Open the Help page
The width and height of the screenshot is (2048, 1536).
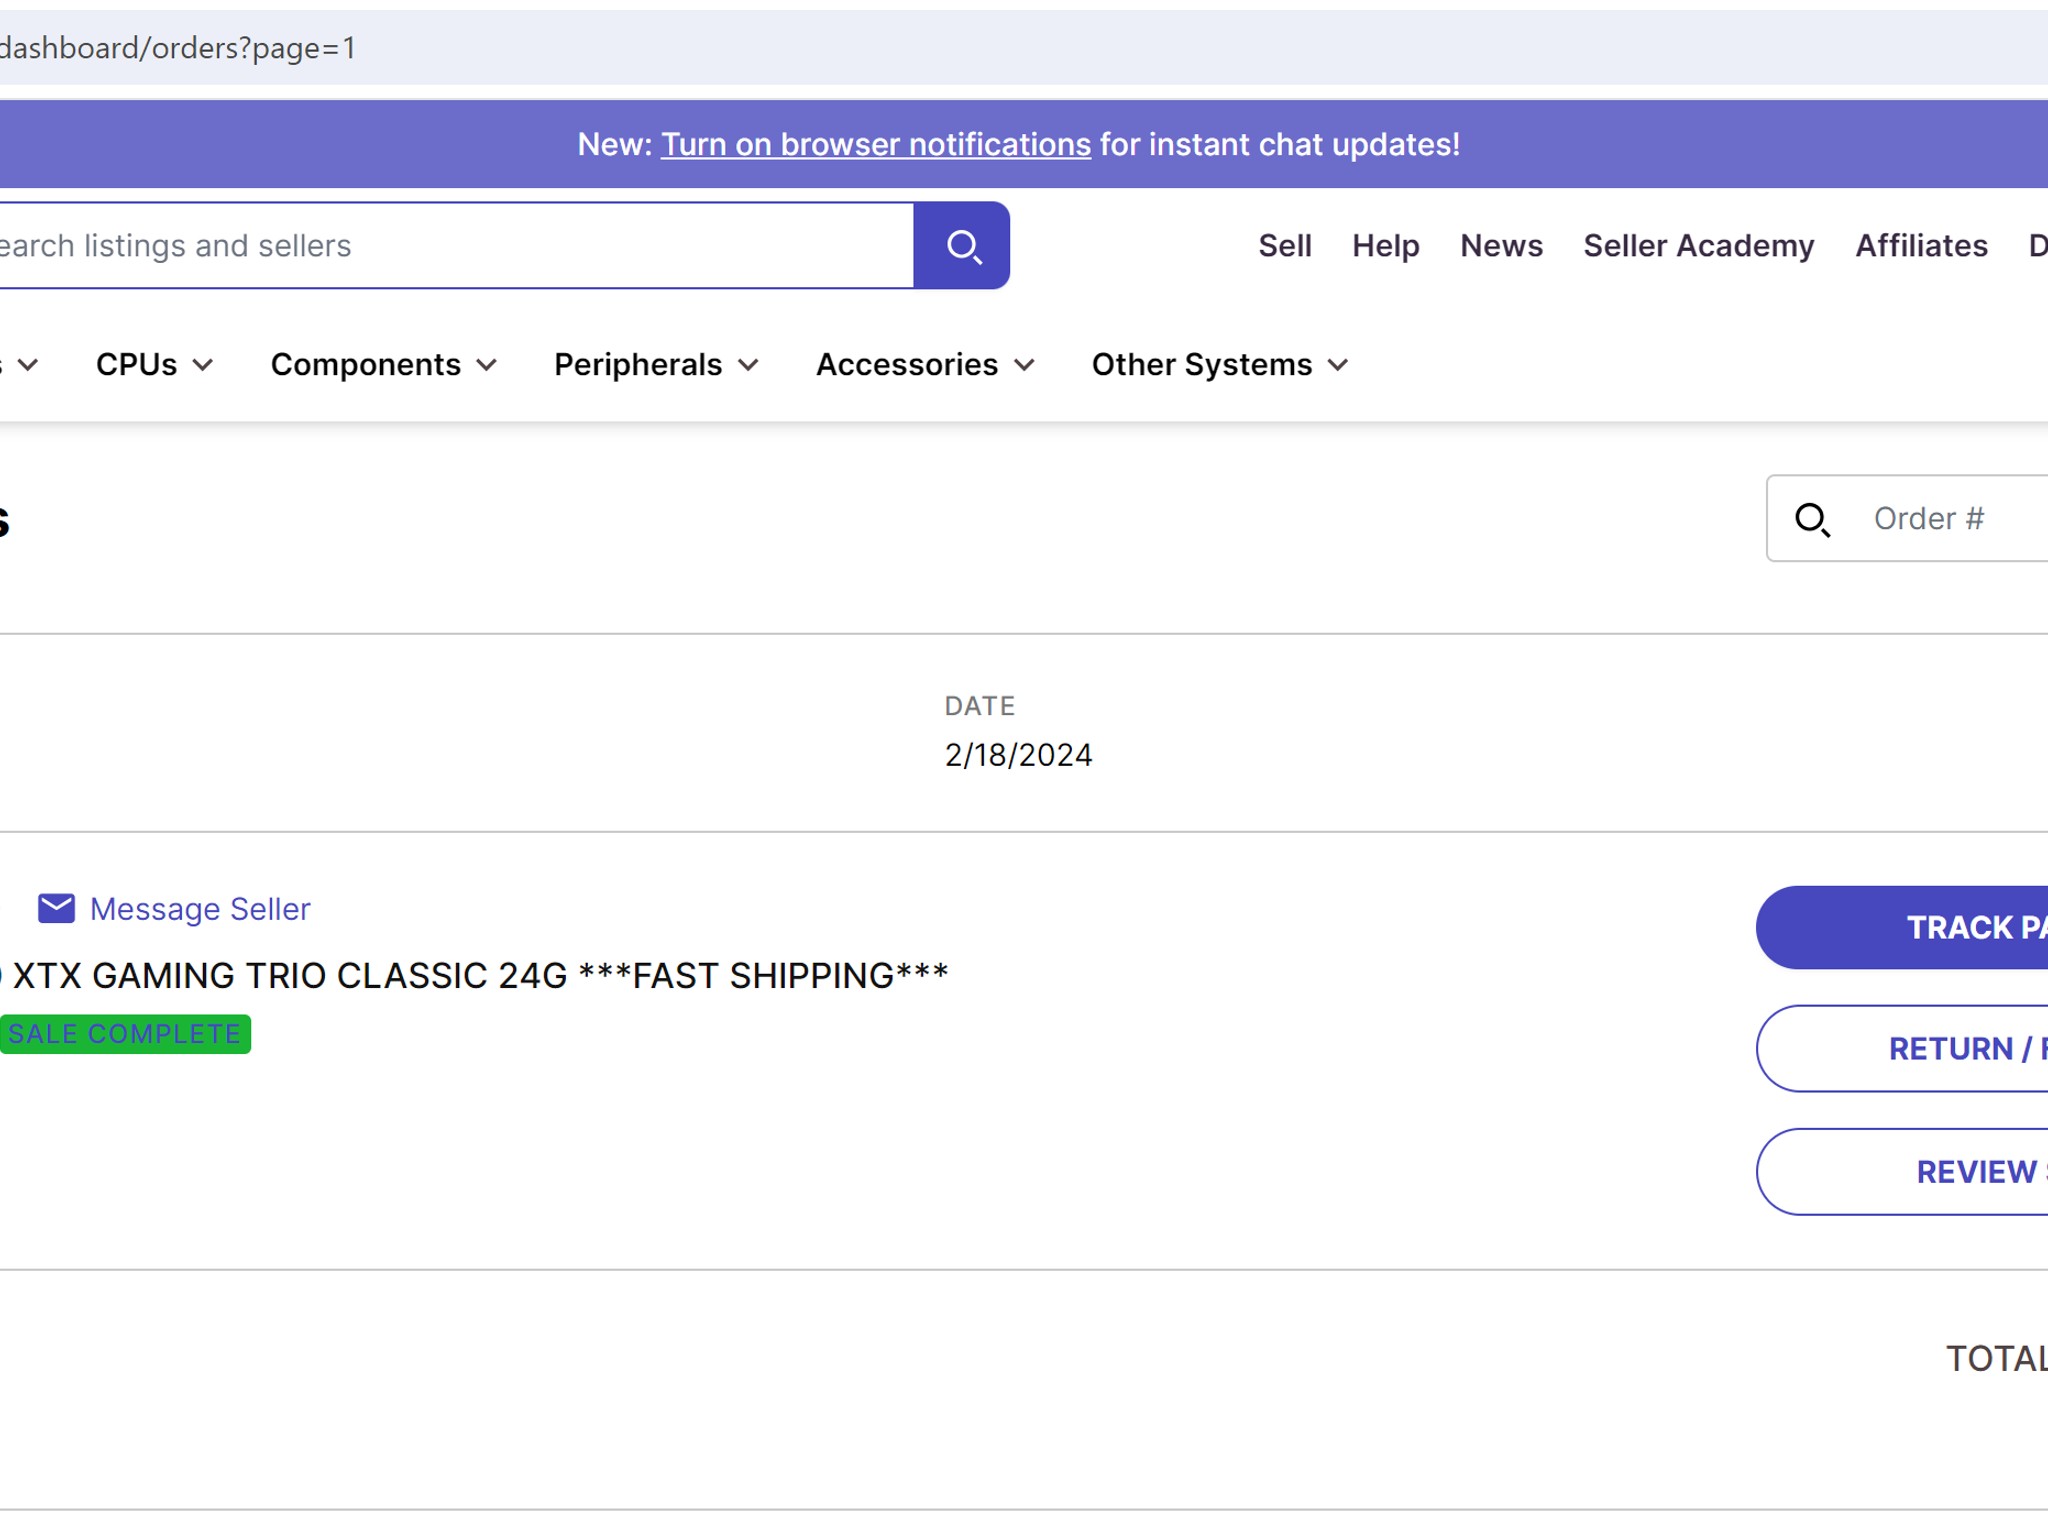[1385, 246]
